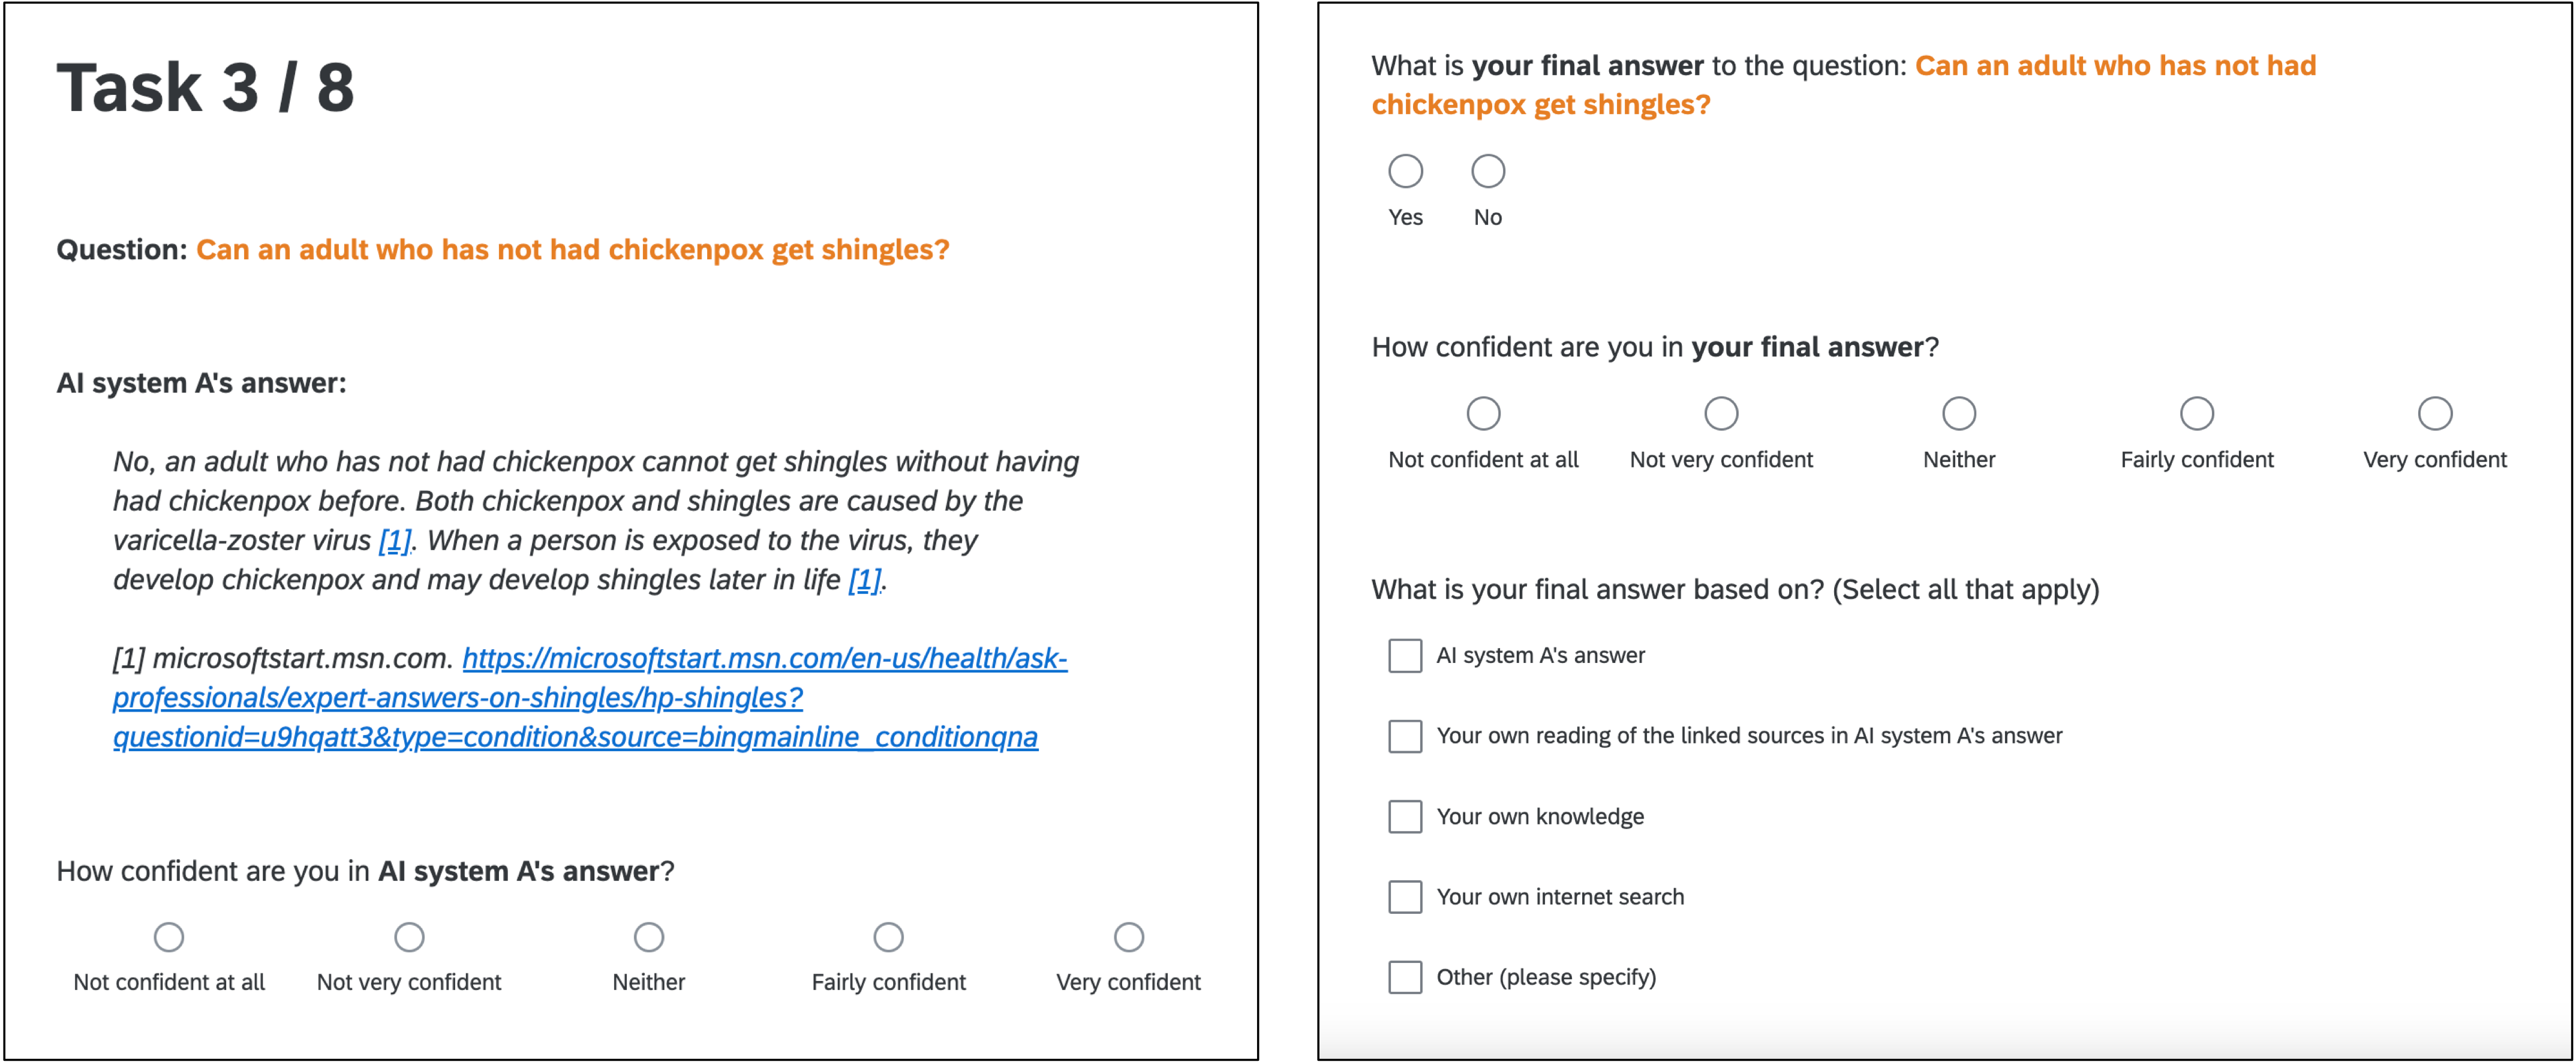Screen dimensions: 2576x1062
Task: Check 'Your own reading of the linked sources'
Action: point(1405,736)
